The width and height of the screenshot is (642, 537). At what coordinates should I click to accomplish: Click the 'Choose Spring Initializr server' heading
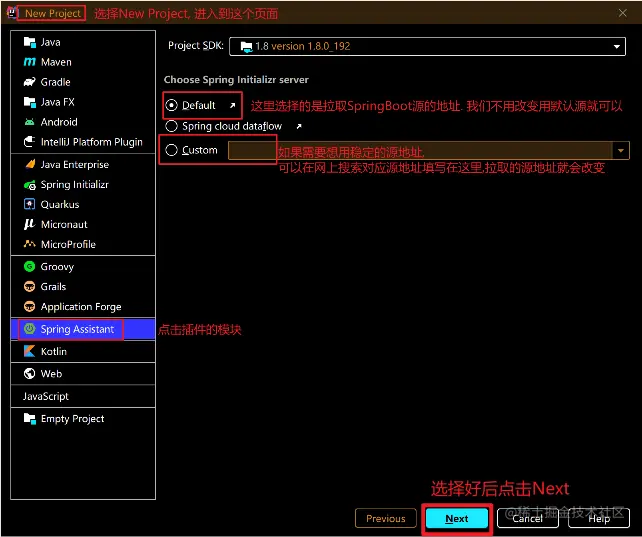click(236, 79)
